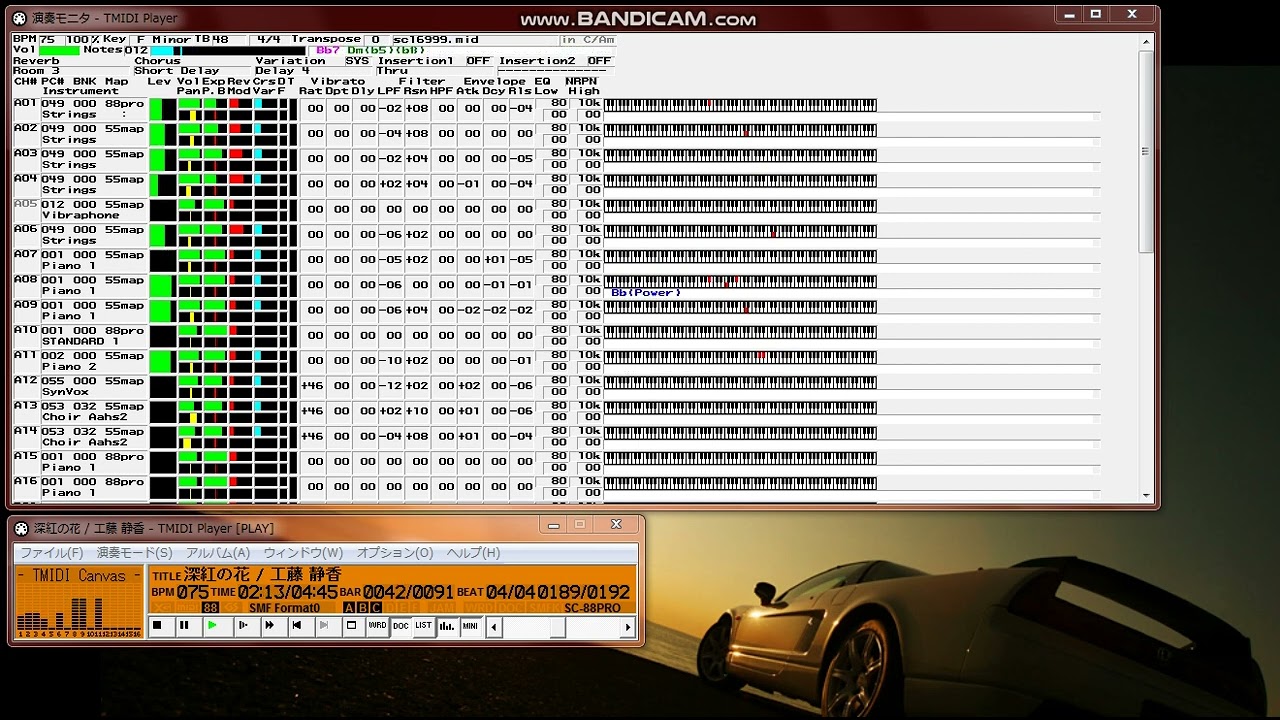Toggle the DOC viewer button
Screen dimensions: 1280x720
[x=400, y=626]
